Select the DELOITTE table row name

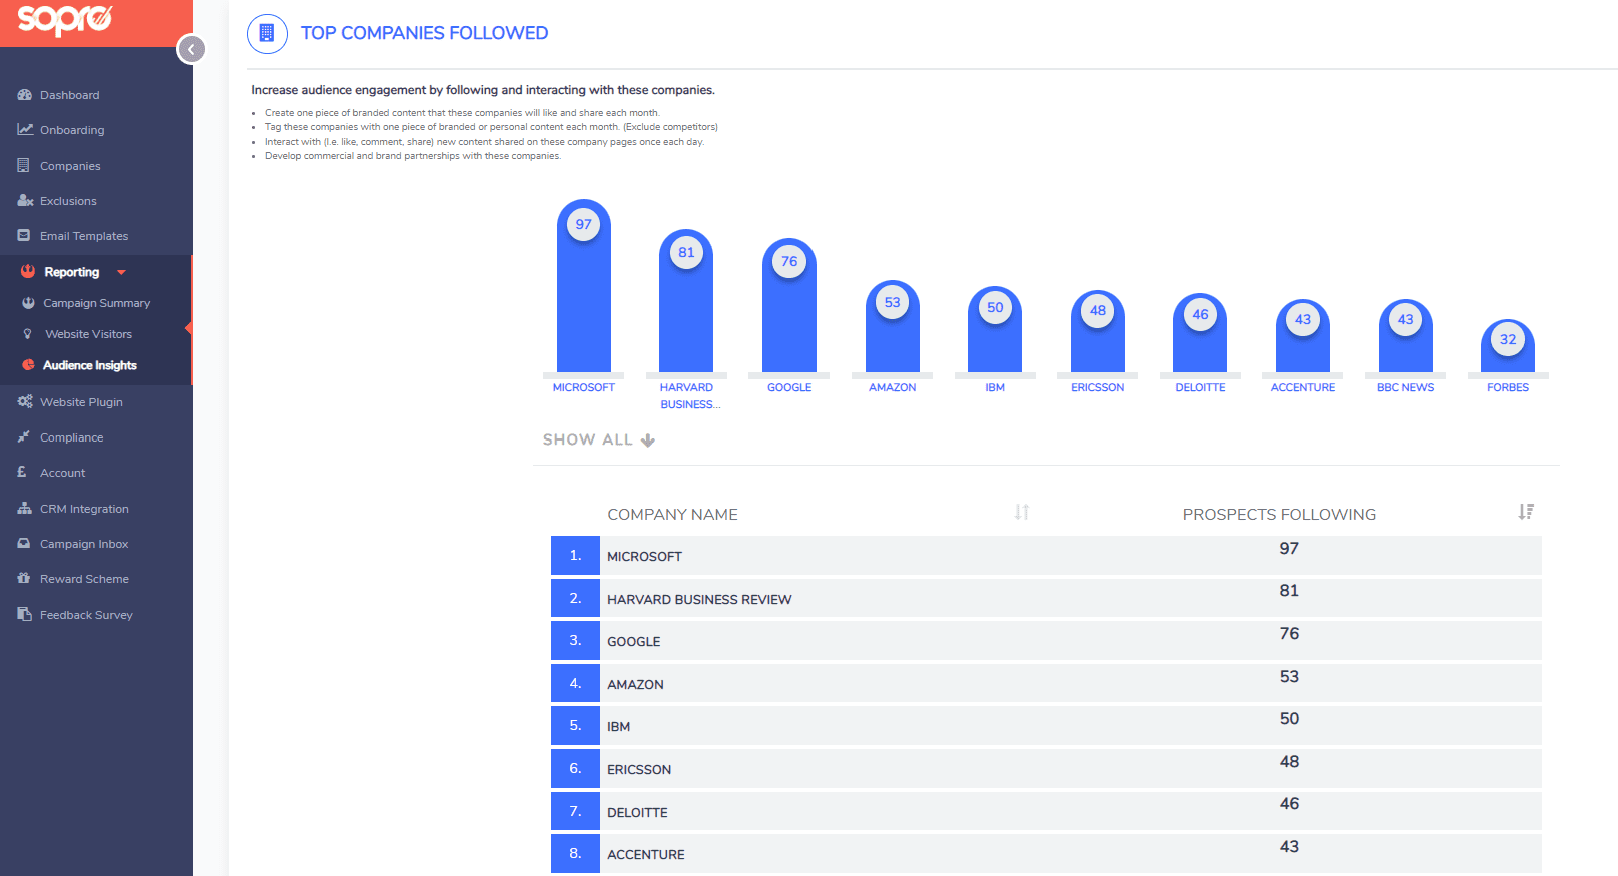click(x=637, y=813)
